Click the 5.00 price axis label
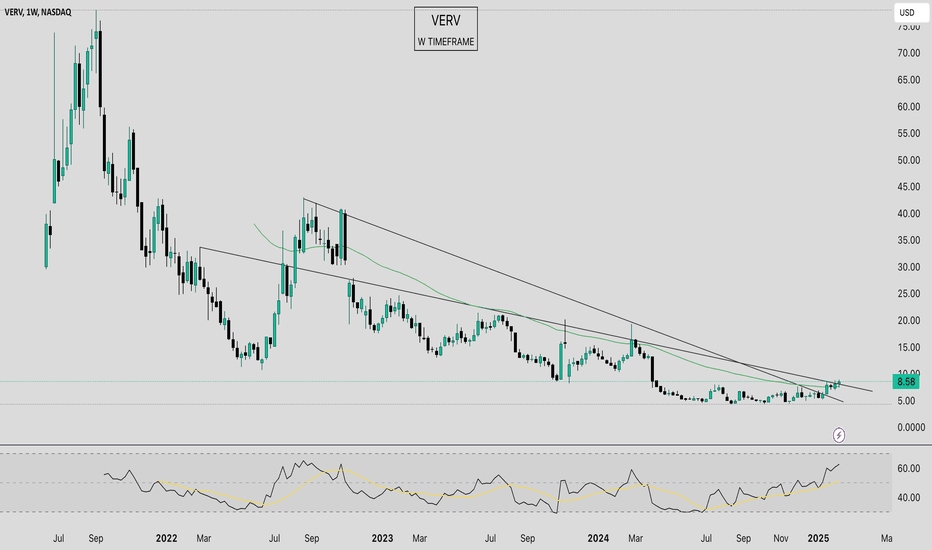 (x=906, y=401)
